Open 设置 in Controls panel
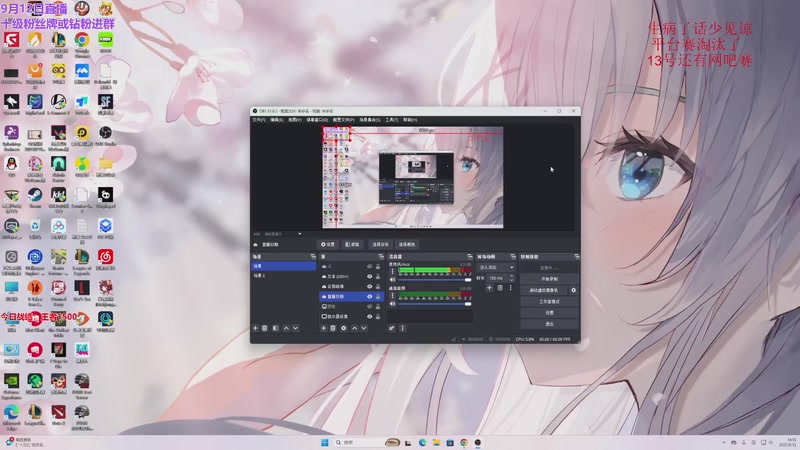Viewport: 800px width, 450px height. pos(549,313)
